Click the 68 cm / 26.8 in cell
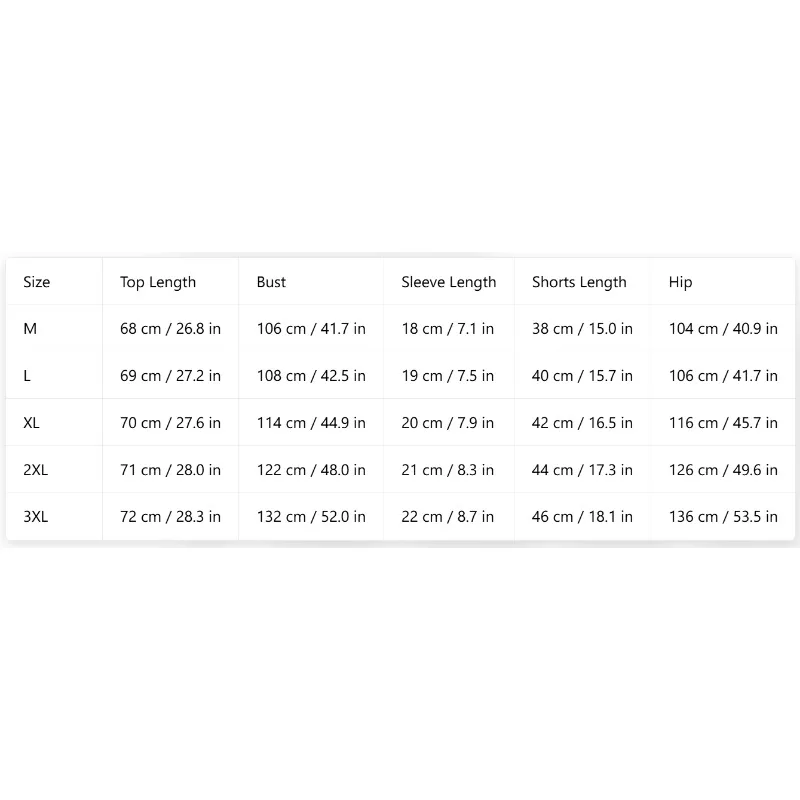 point(170,329)
